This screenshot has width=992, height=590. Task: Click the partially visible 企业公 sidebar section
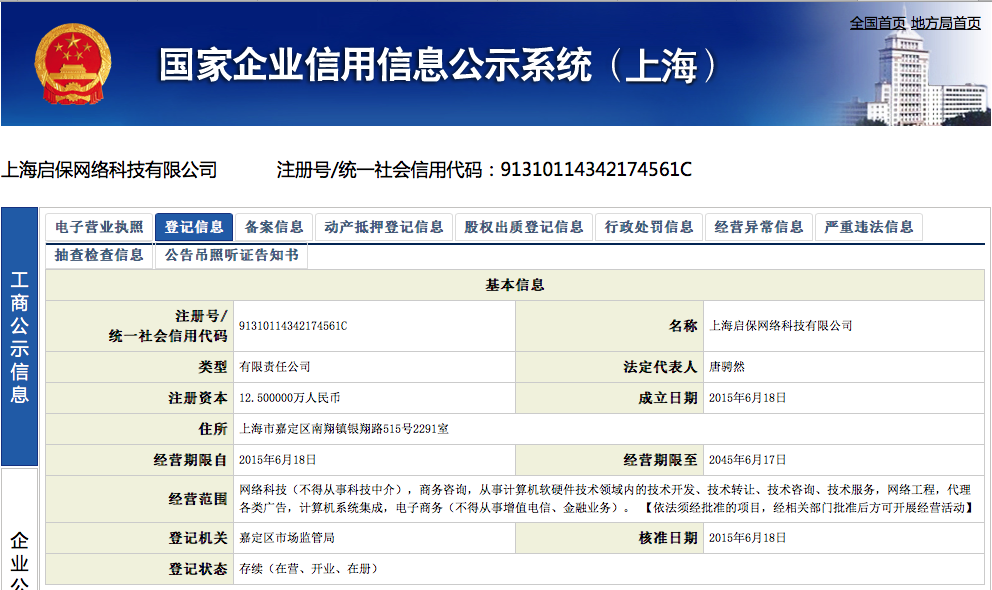coord(19,560)
